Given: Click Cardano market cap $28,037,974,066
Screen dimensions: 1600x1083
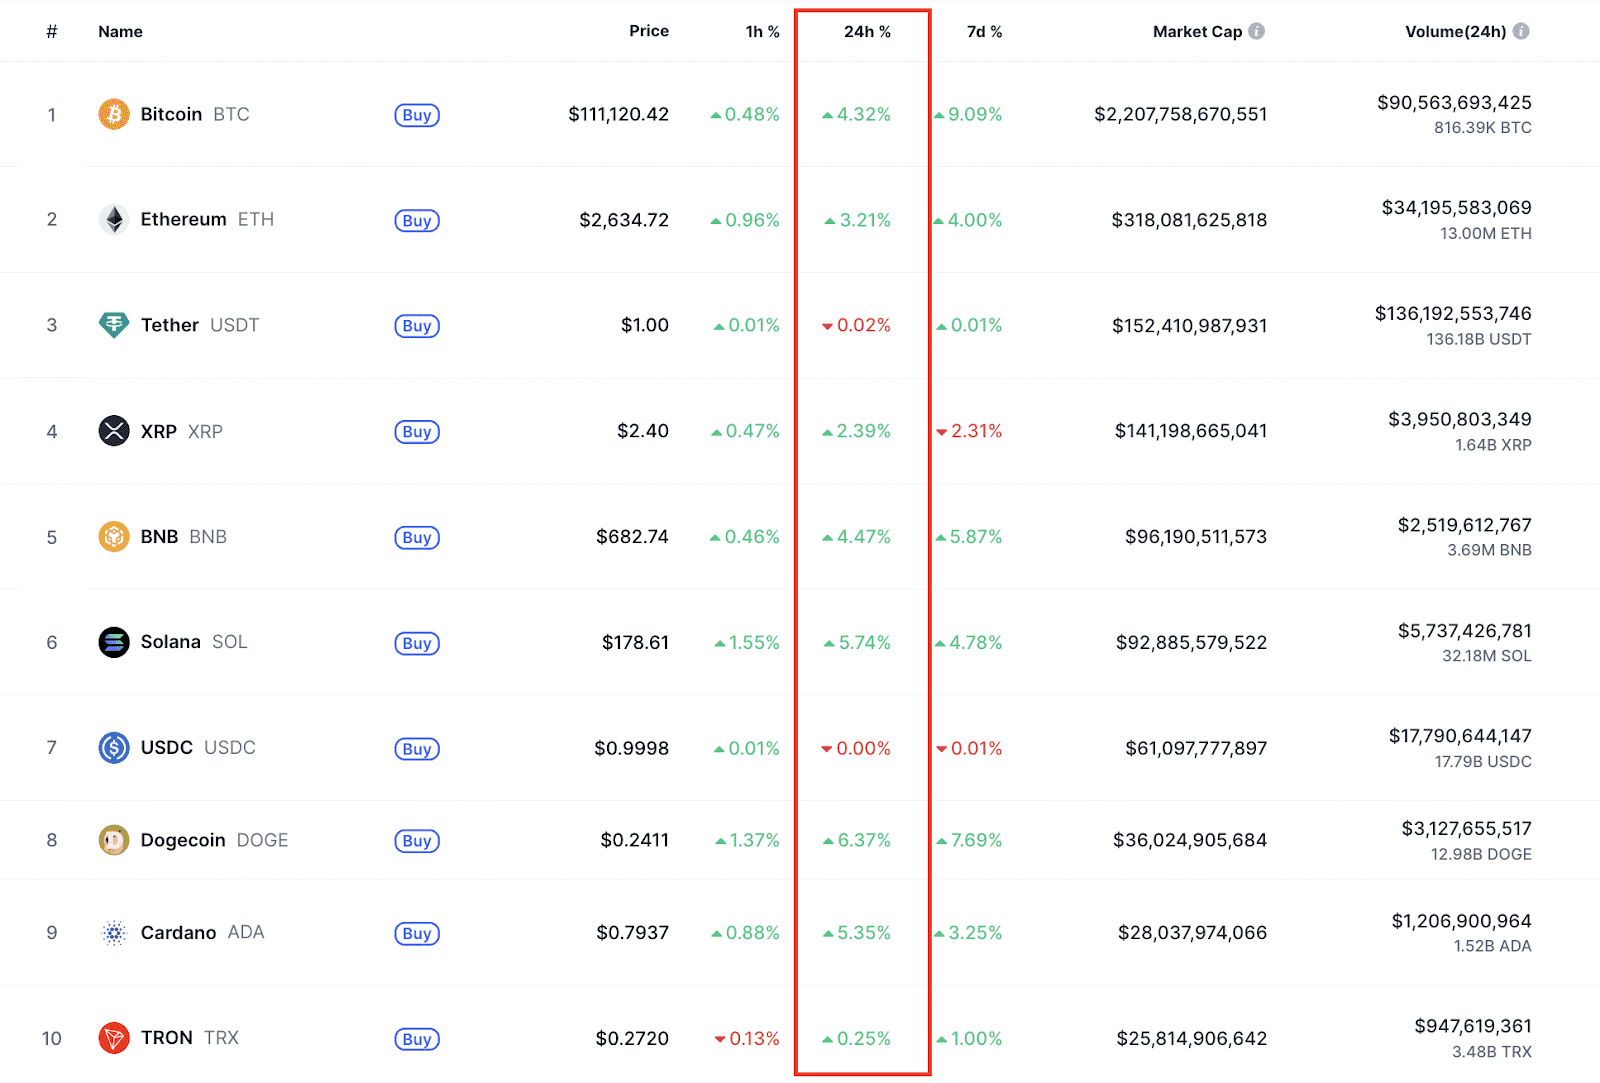Looking at the screenshot, I should pos(1192,933).
